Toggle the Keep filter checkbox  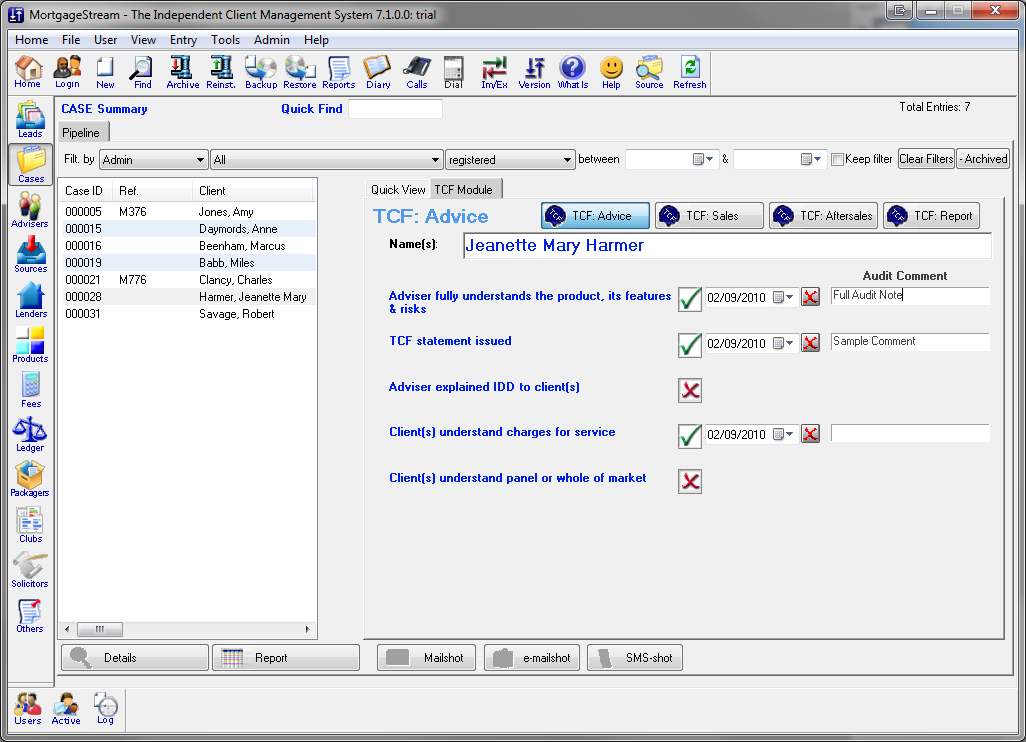pyautogui.click(x=837, y=159)
